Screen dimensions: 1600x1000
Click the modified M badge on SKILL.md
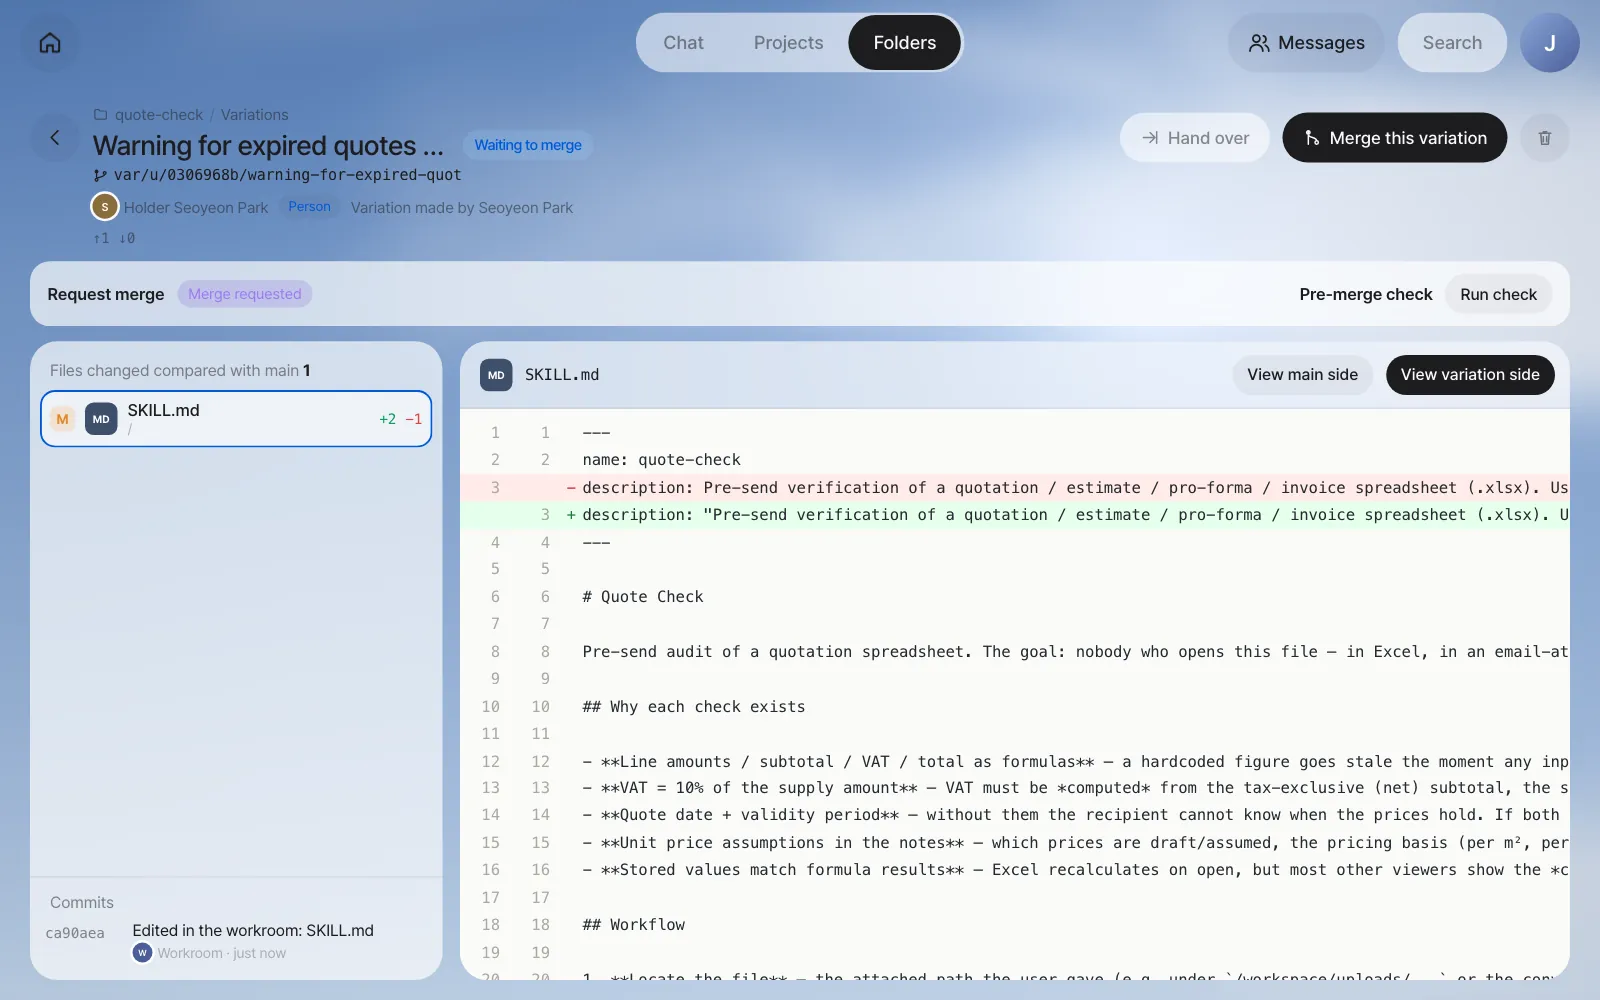(63, 419)
